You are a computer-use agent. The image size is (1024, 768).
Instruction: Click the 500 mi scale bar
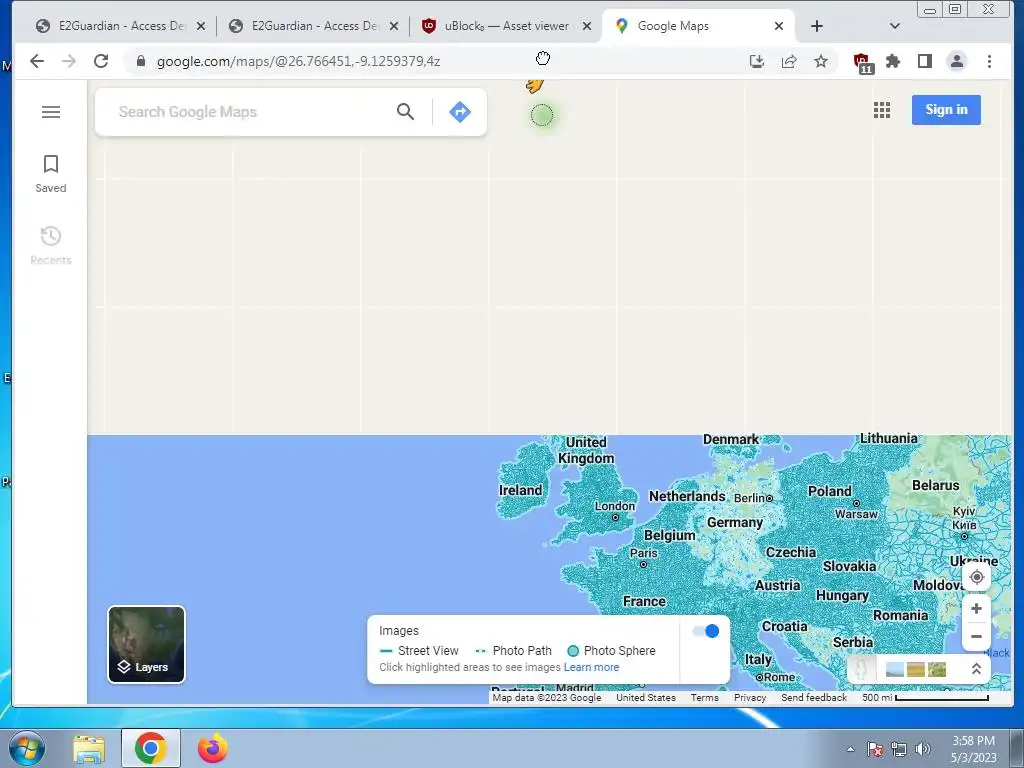(925, 697)
